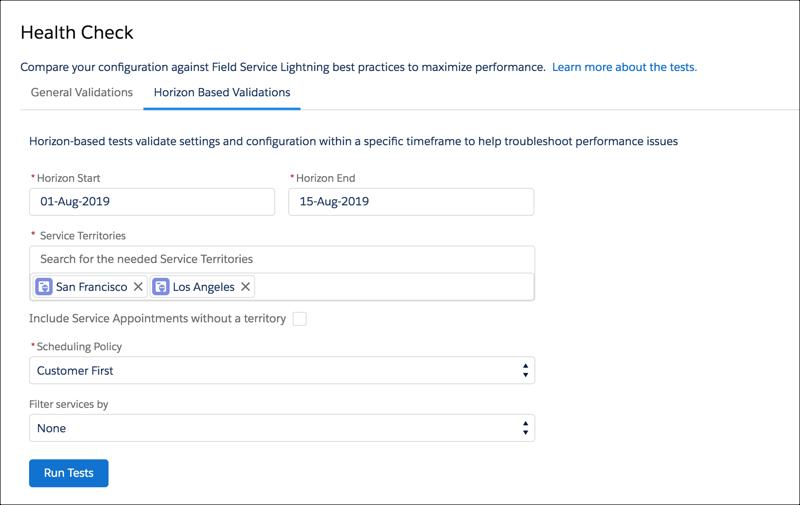Click the Filter services by label
The height and width of the screenshot is (505, 800).
pyautogui.click(x=68, y=405)
